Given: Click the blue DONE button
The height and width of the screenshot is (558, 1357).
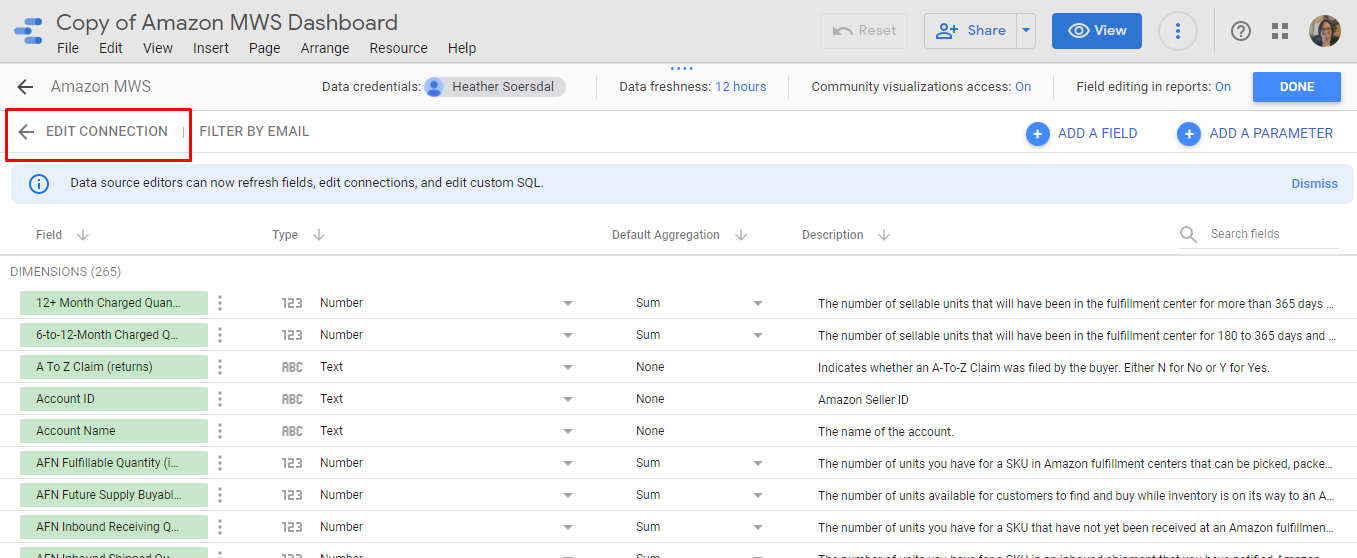Looking at the screenshot, I should (1296, 87).
